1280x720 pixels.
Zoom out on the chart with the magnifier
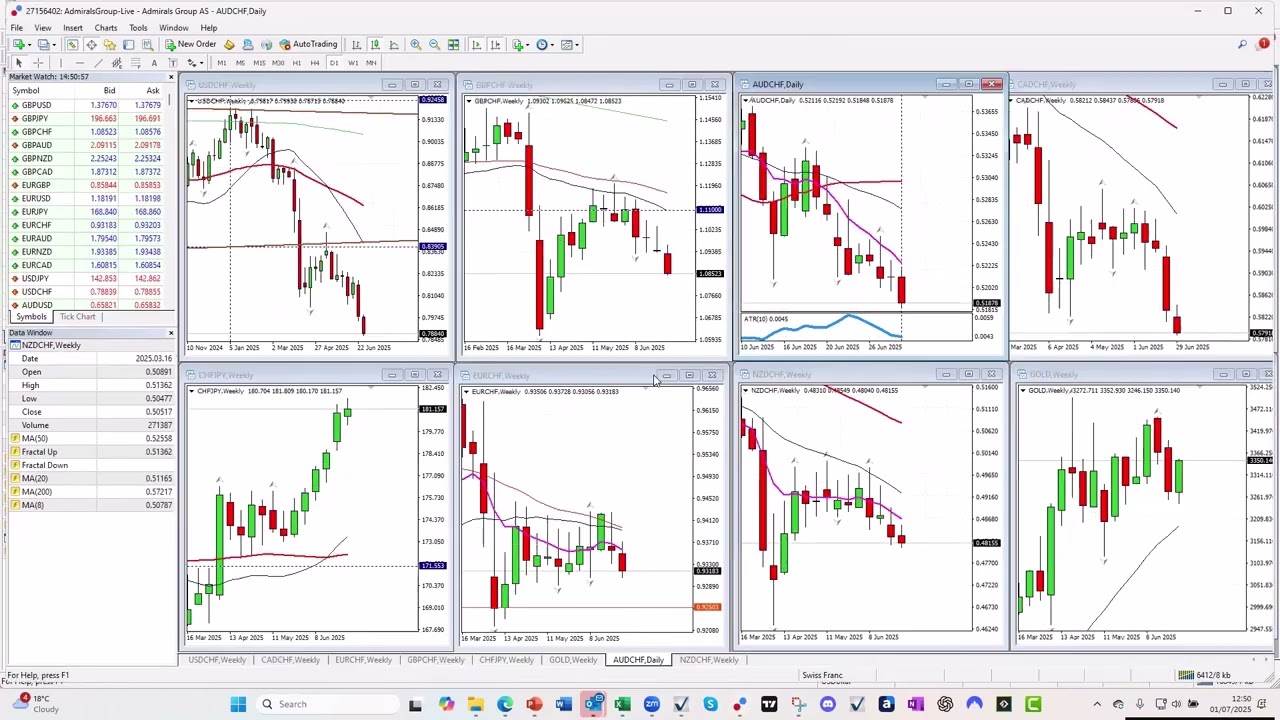434,44
